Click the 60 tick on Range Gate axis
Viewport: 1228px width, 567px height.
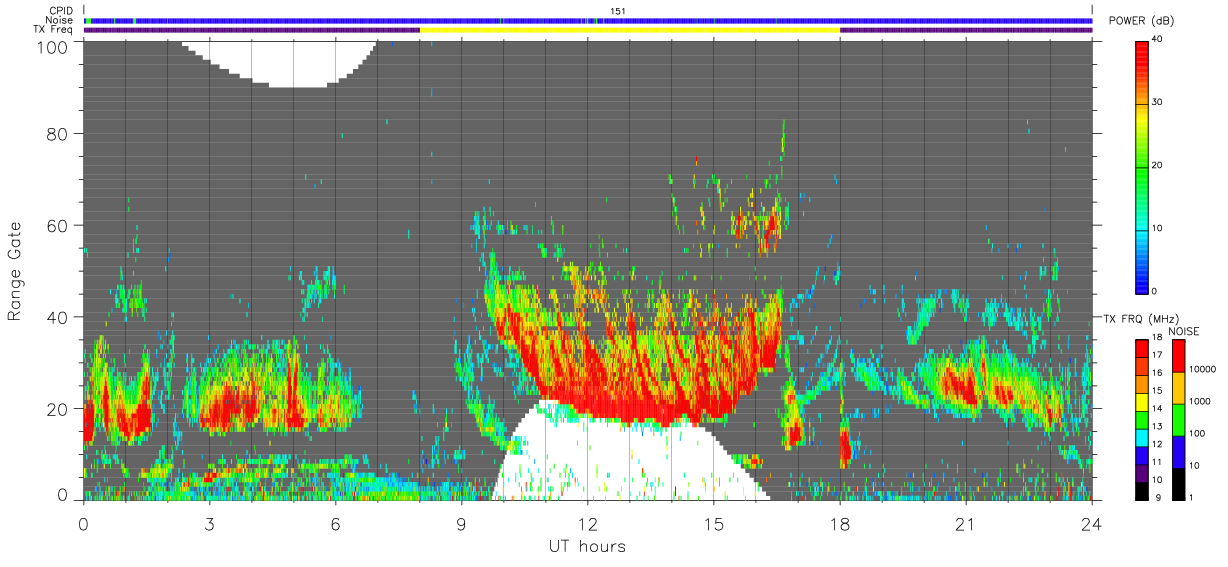pos(56,225)
